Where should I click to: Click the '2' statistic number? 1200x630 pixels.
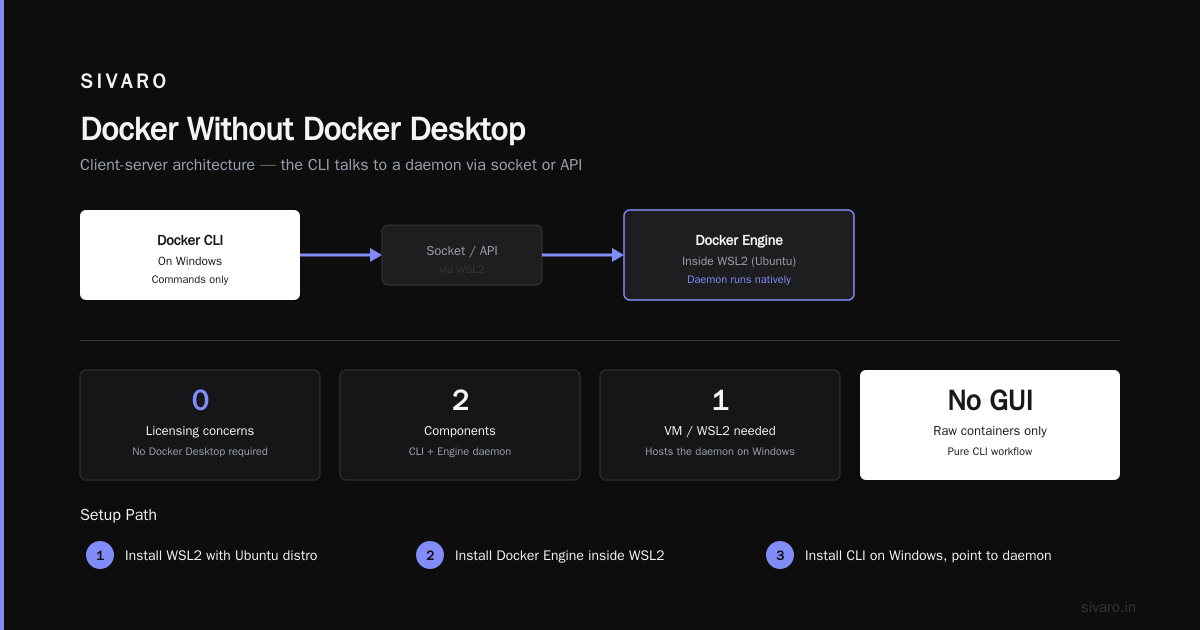[460, 400]
